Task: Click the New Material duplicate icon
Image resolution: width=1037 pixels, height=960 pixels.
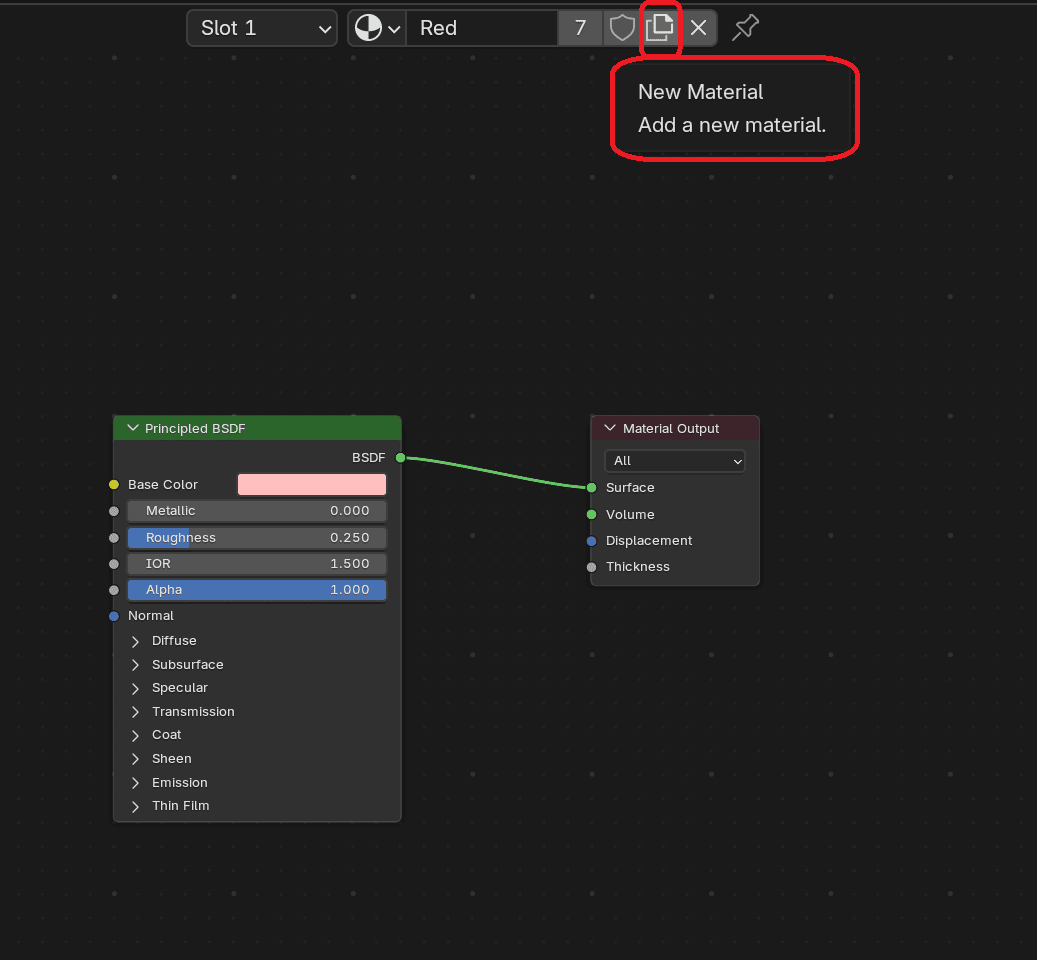Action: point(659,28)
